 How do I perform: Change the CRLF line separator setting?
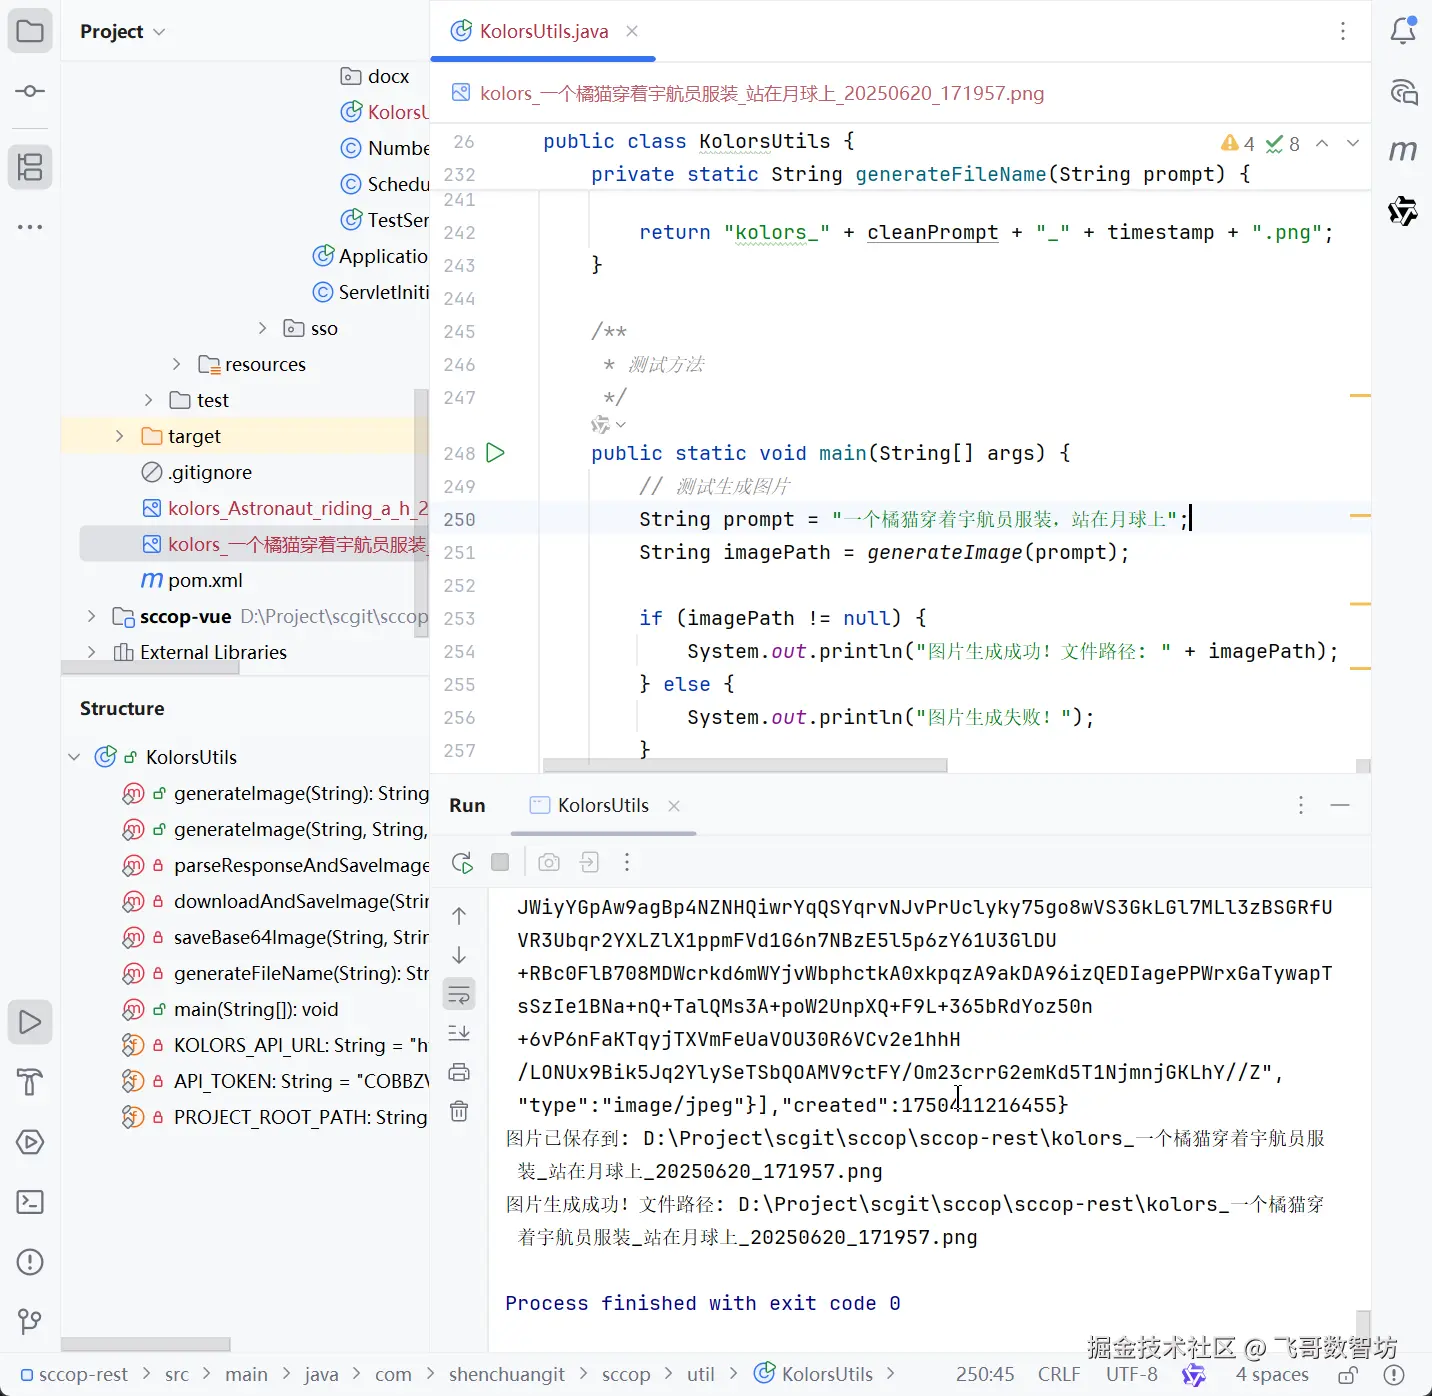click(1059, 1375)
